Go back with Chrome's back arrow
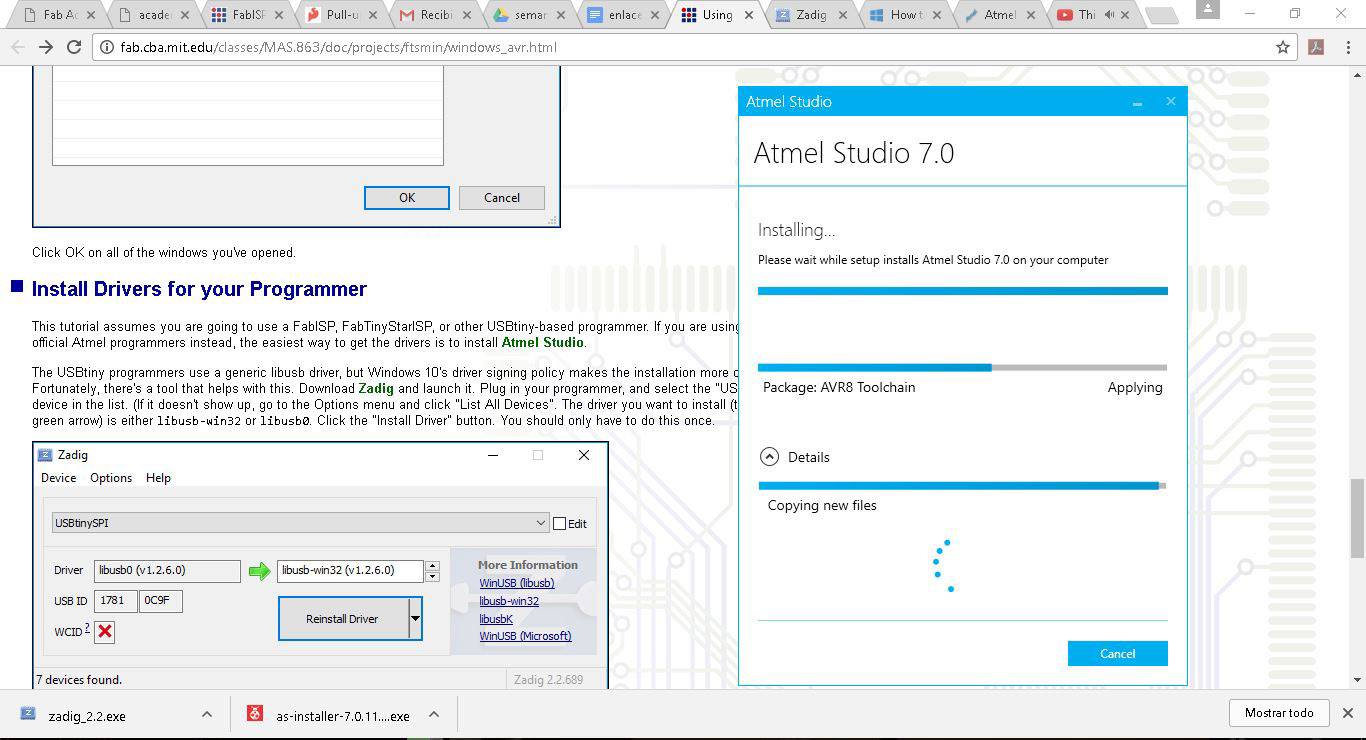1366x740 pixels. (x=18, y=47)
